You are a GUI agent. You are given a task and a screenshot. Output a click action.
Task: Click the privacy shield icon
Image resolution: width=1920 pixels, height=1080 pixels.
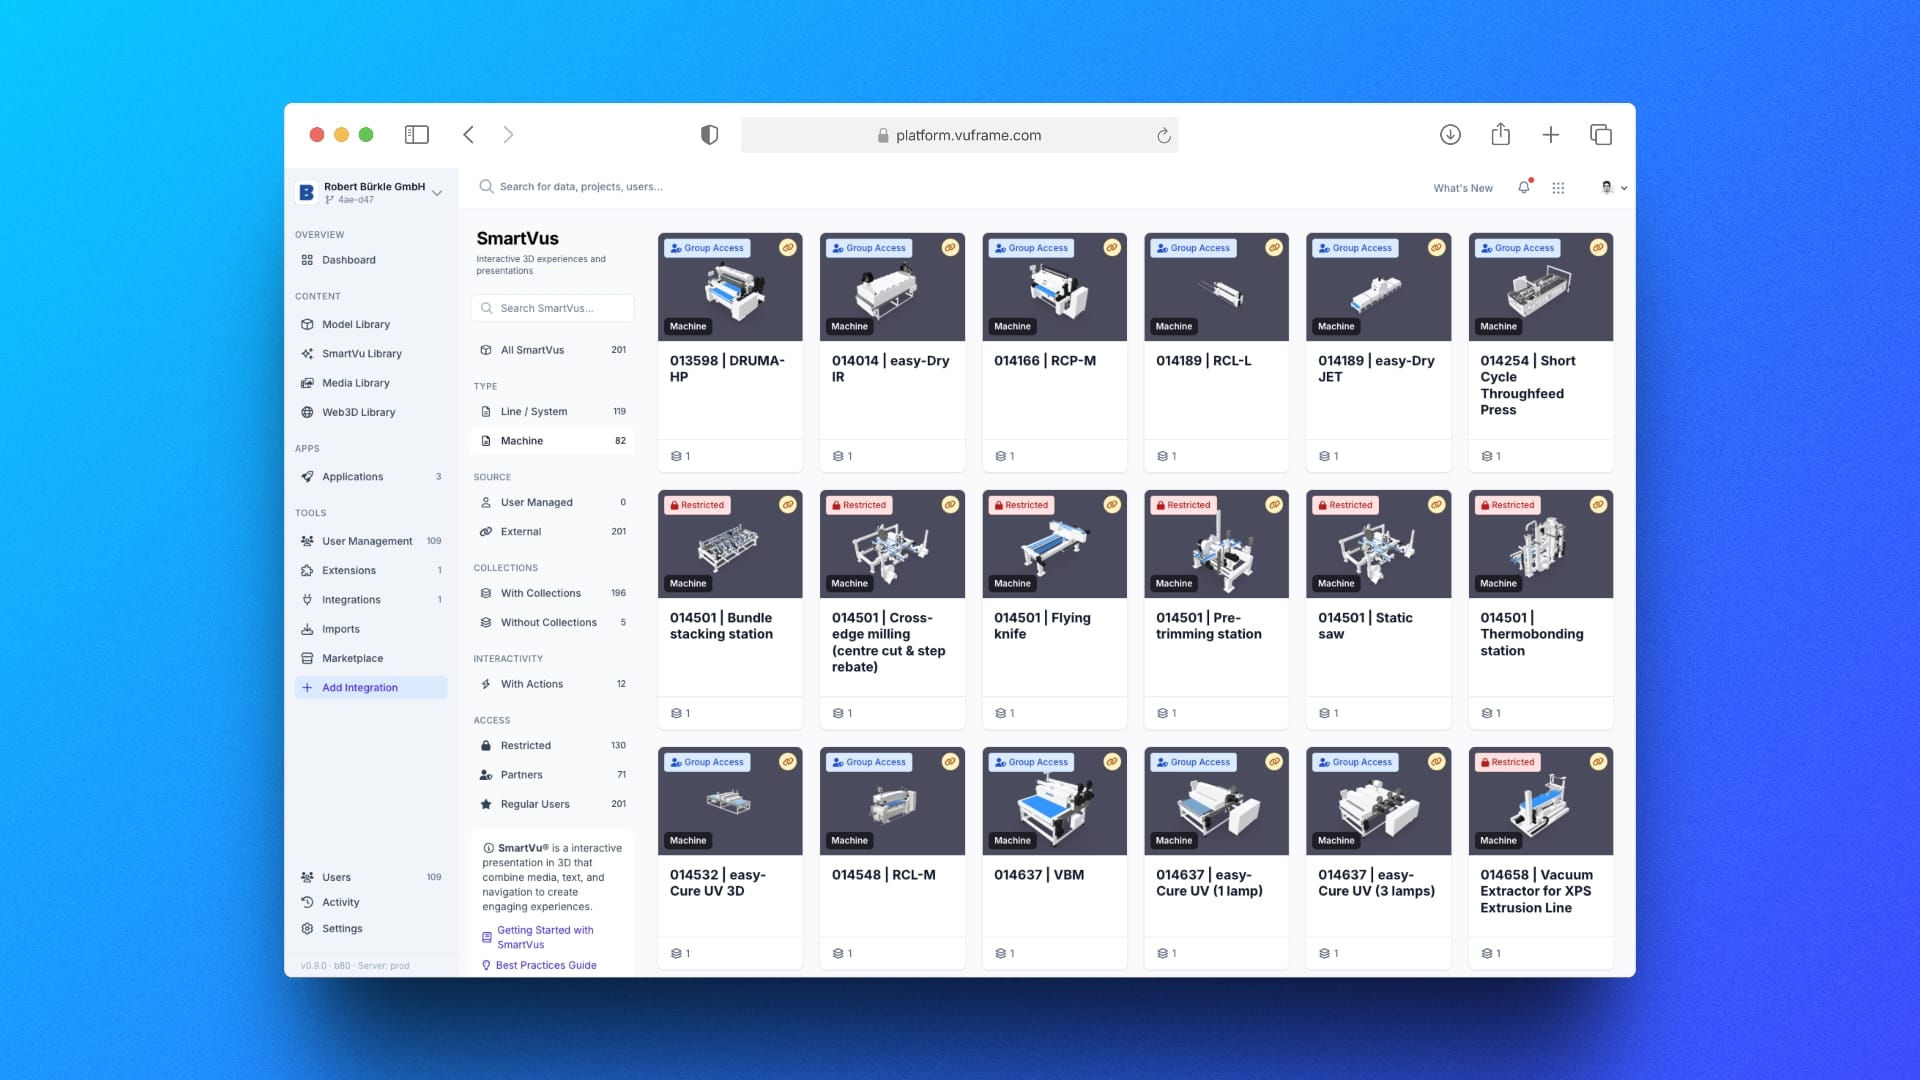tap(709, 135)
